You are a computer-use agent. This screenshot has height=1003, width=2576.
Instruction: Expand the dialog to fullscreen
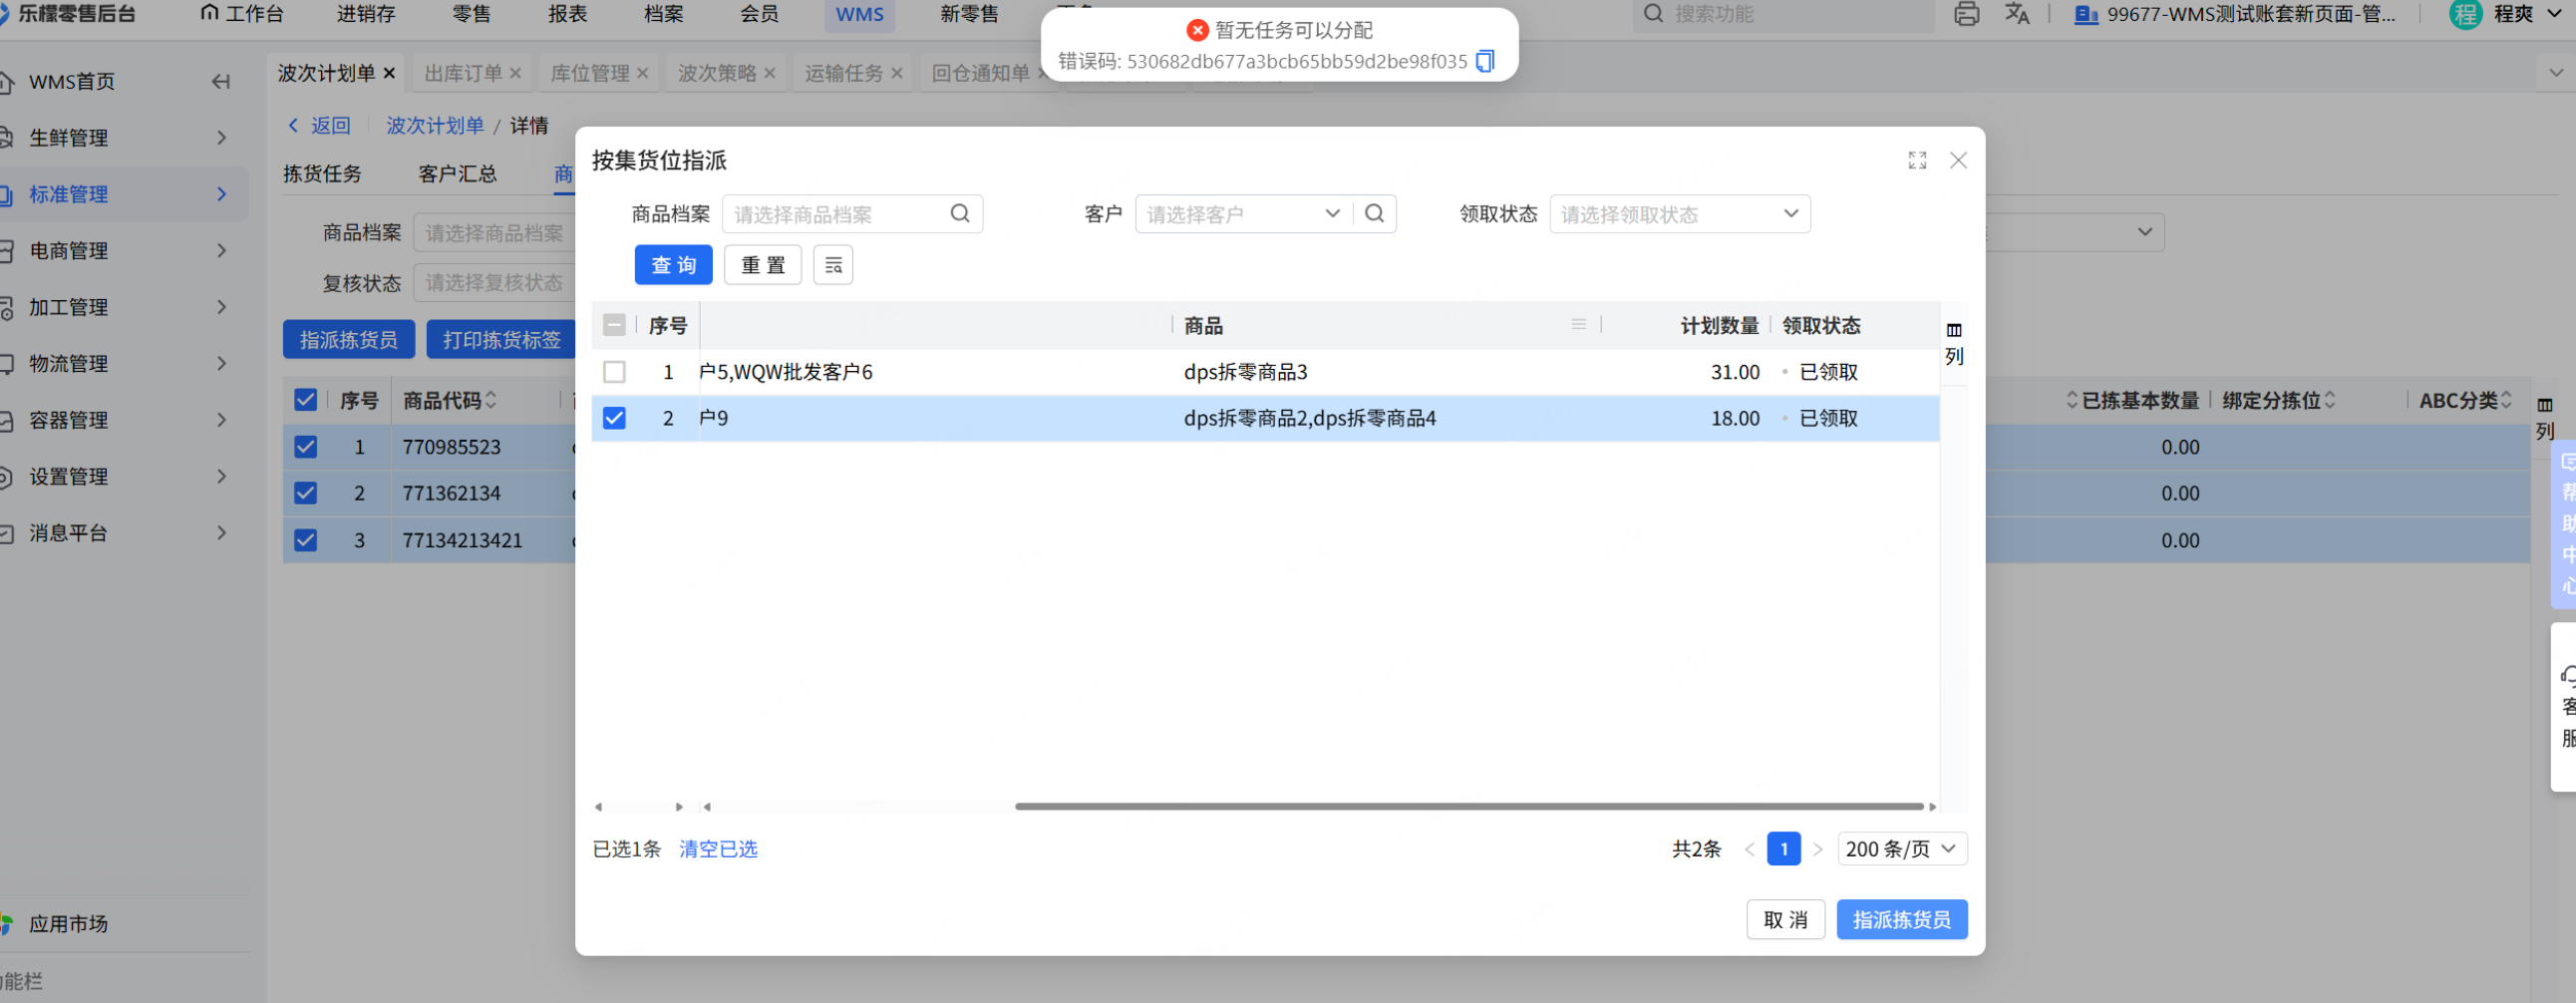coord(1917,160)
